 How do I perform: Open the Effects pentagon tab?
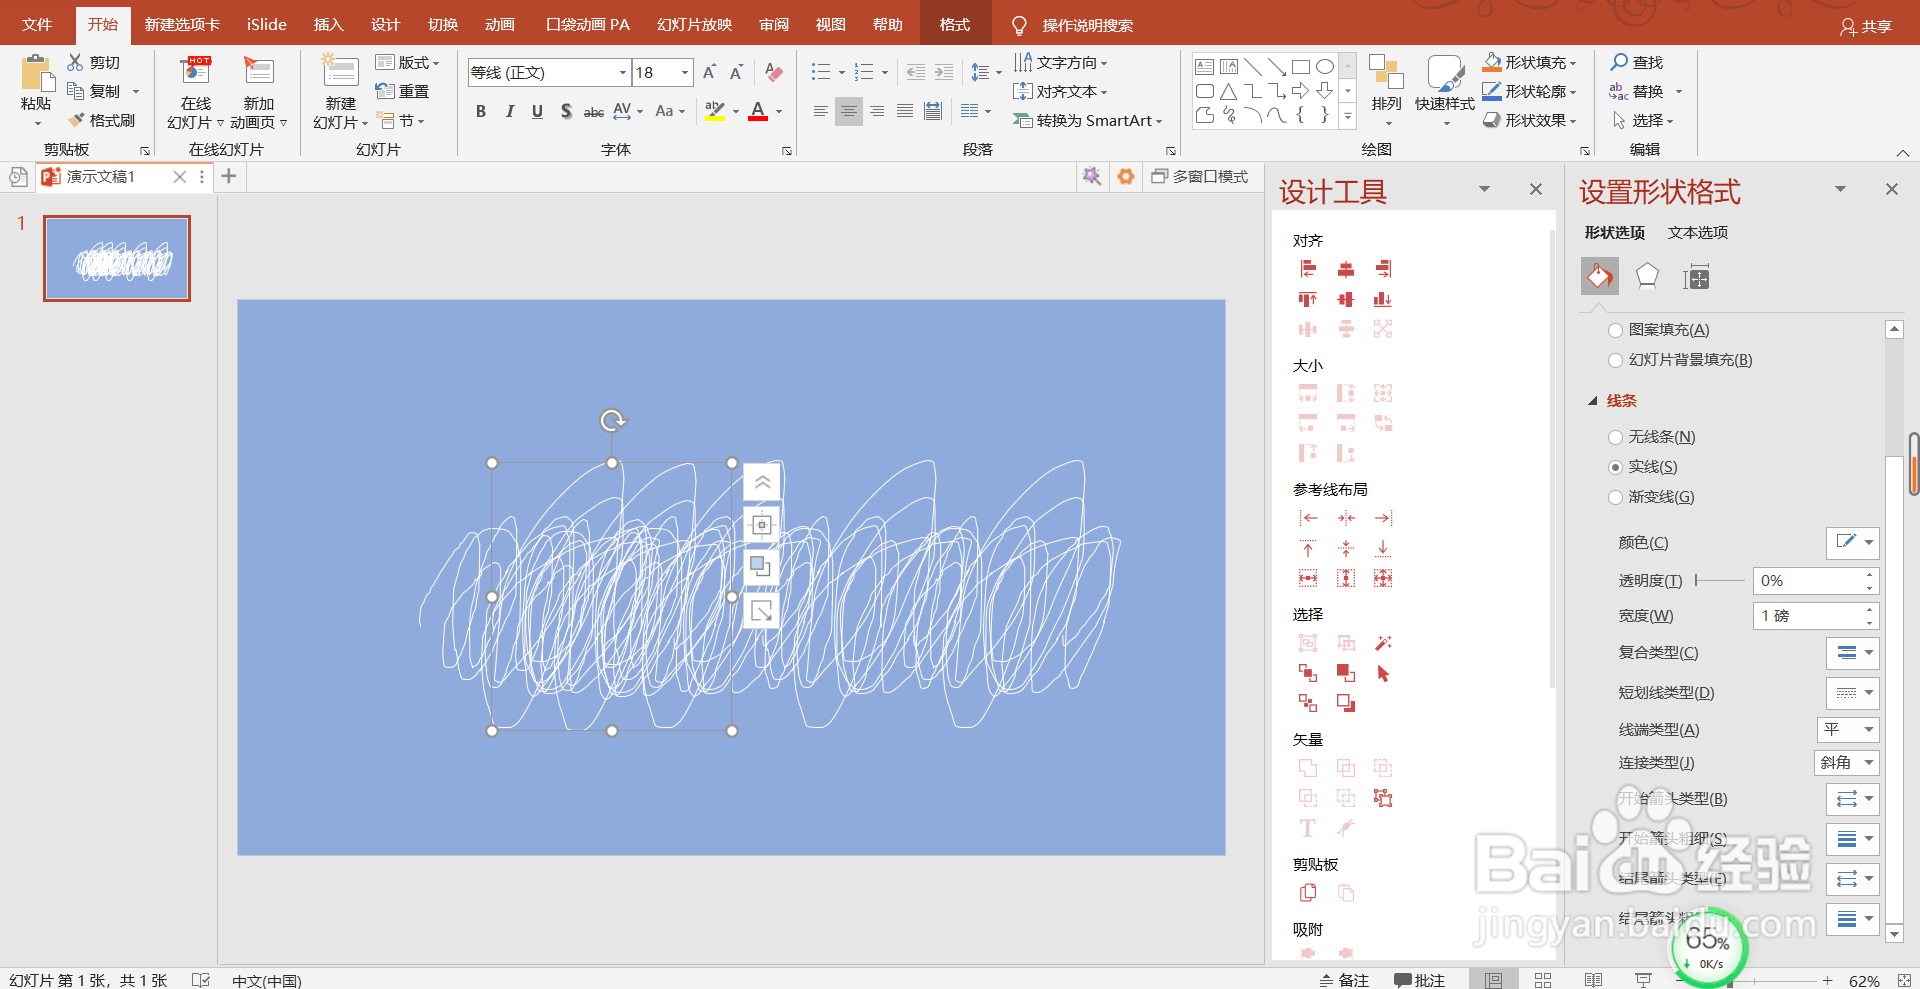pos(1647,276)
